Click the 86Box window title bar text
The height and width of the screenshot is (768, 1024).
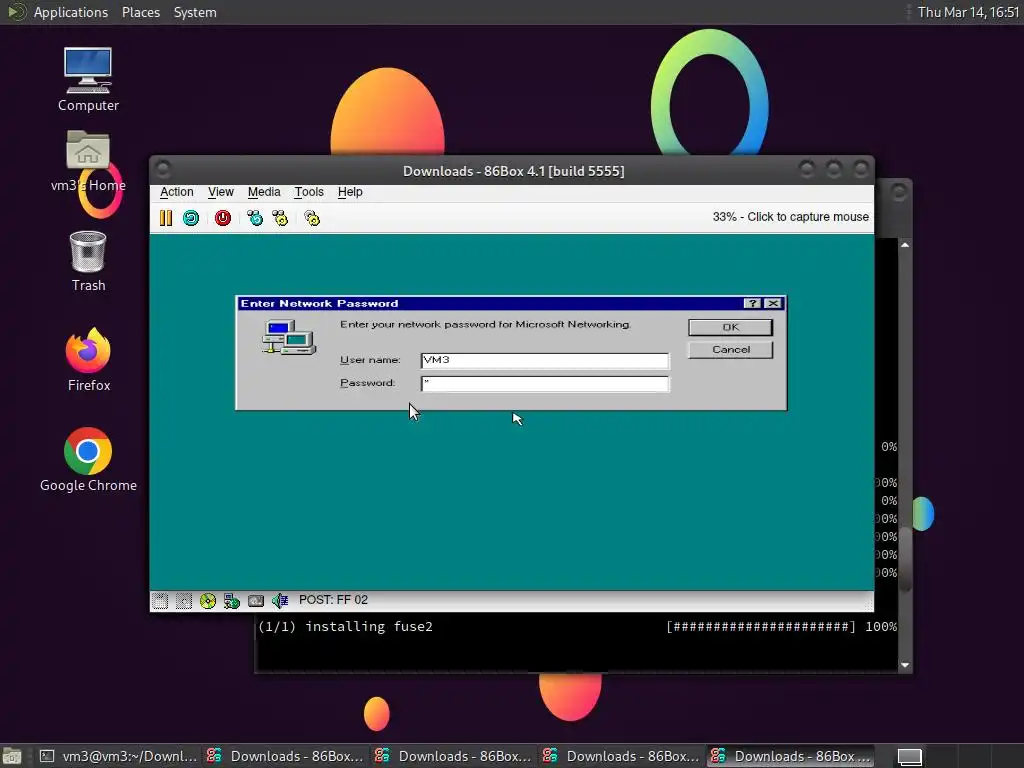point(513,171)
